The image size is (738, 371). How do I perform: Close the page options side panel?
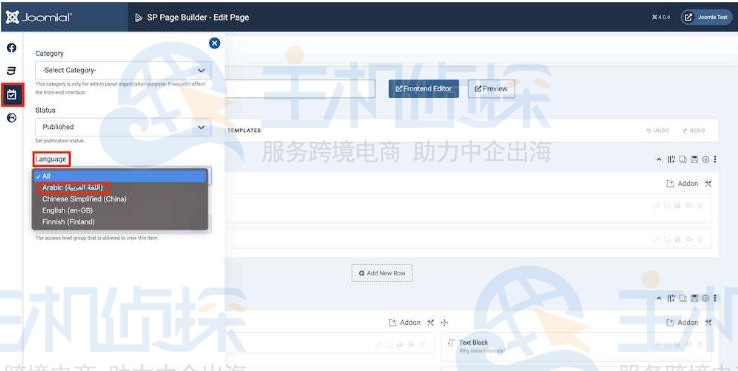click(214, 43)
